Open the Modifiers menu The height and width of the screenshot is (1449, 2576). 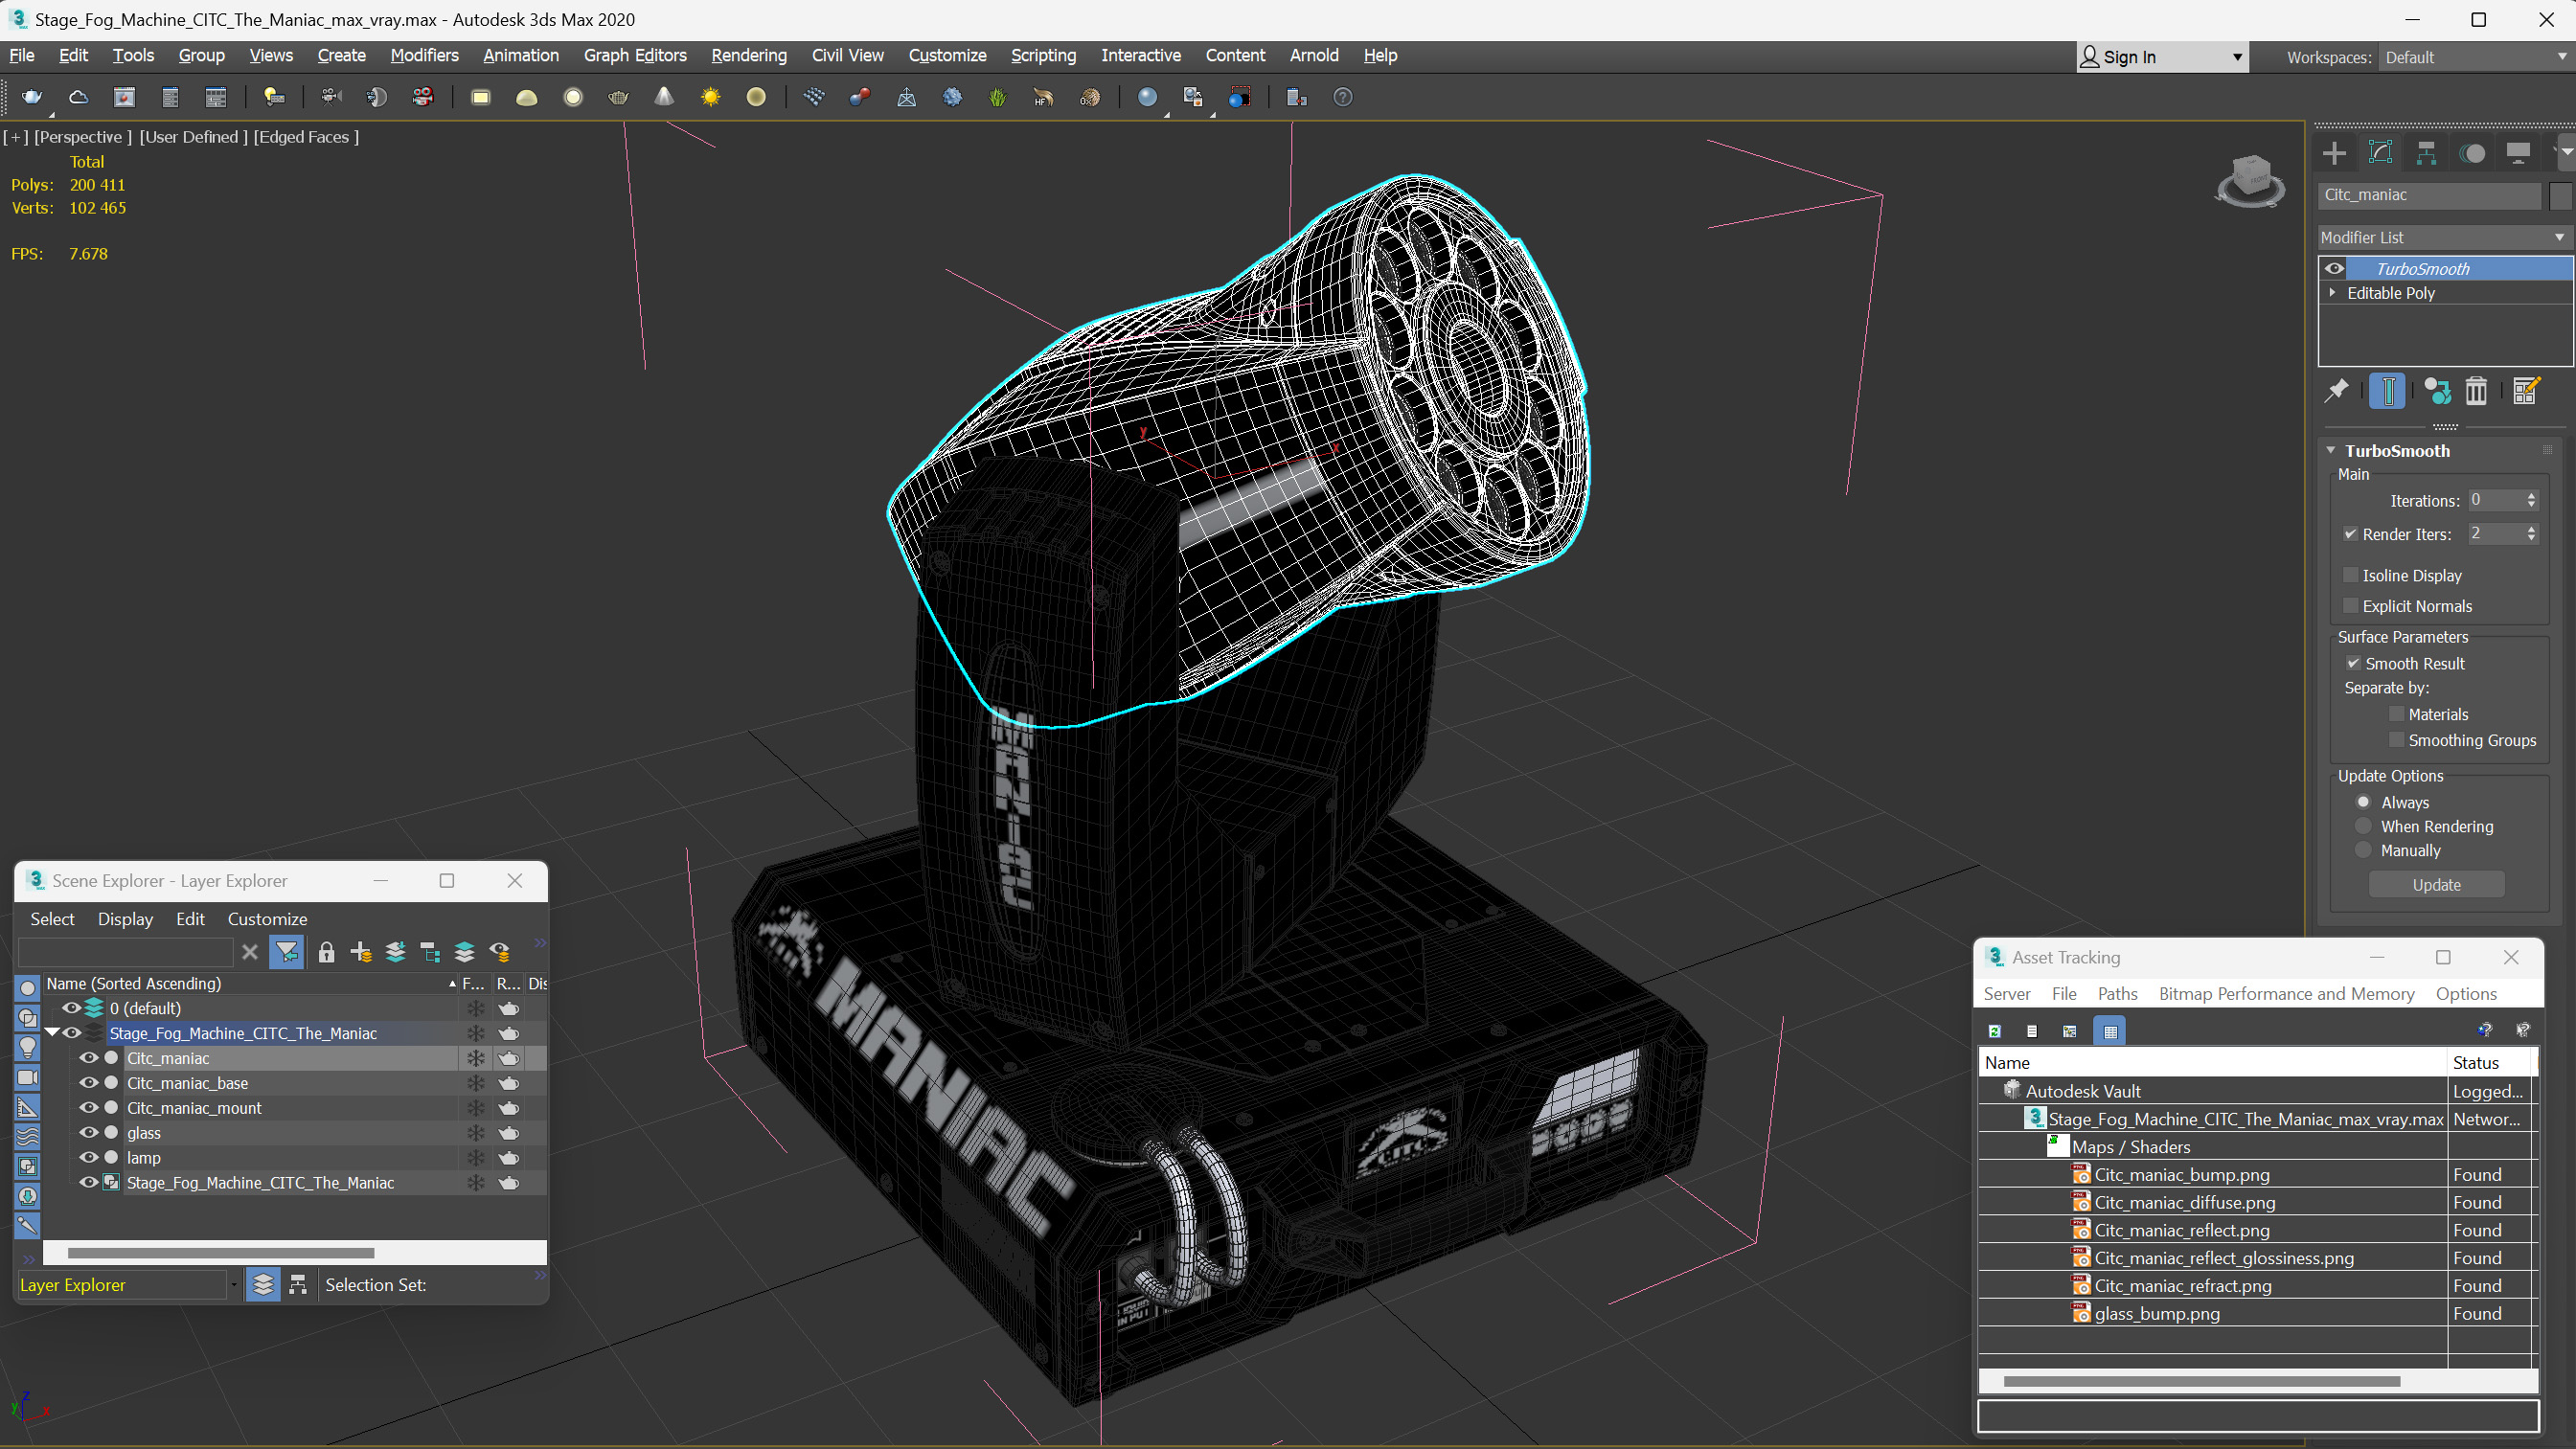(x=424, y=55)
